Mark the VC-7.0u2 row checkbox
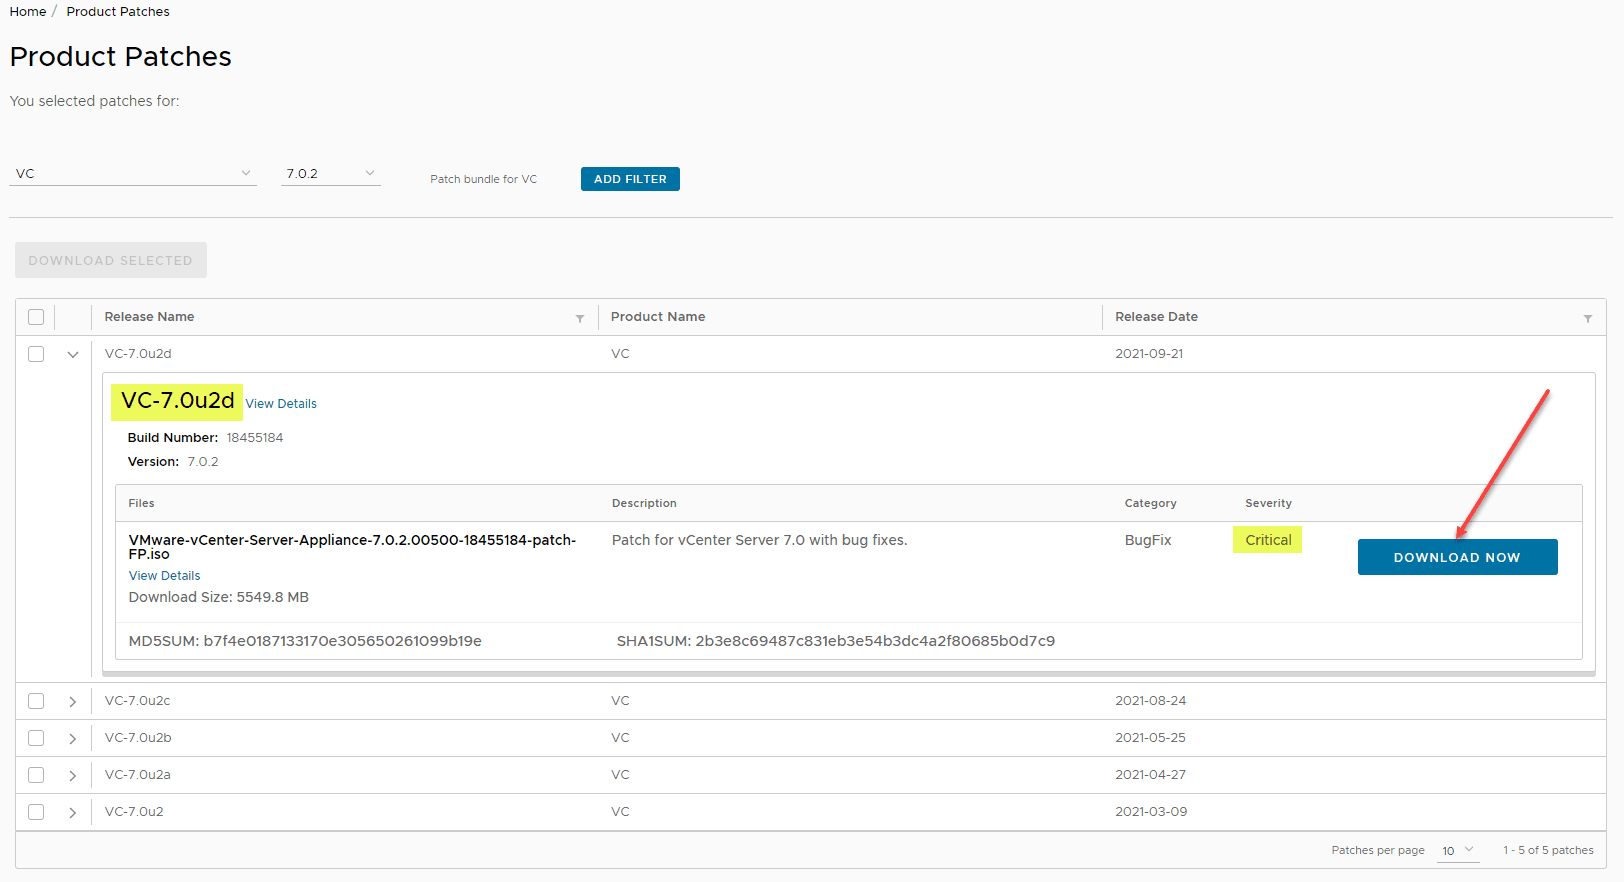This screenshot has width=1624, height=882. (x=36, y=812)
